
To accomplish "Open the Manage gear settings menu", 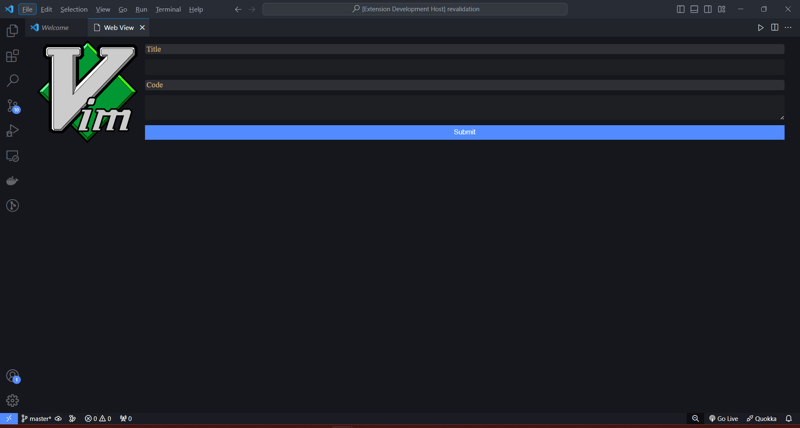I will [12, 400].
